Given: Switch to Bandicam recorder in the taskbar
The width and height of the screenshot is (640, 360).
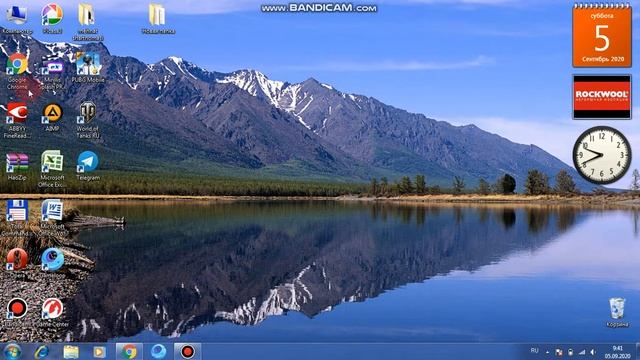Looking at the screenshot, I should 187,351.
